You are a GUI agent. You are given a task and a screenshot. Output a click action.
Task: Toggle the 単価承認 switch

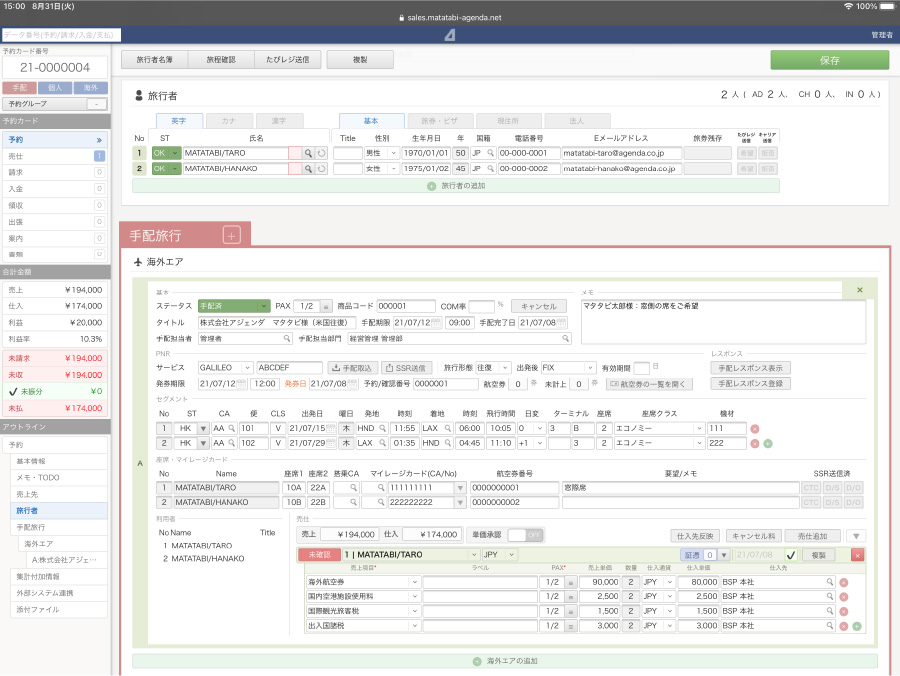pyautogui.click(x=526, y=535)
